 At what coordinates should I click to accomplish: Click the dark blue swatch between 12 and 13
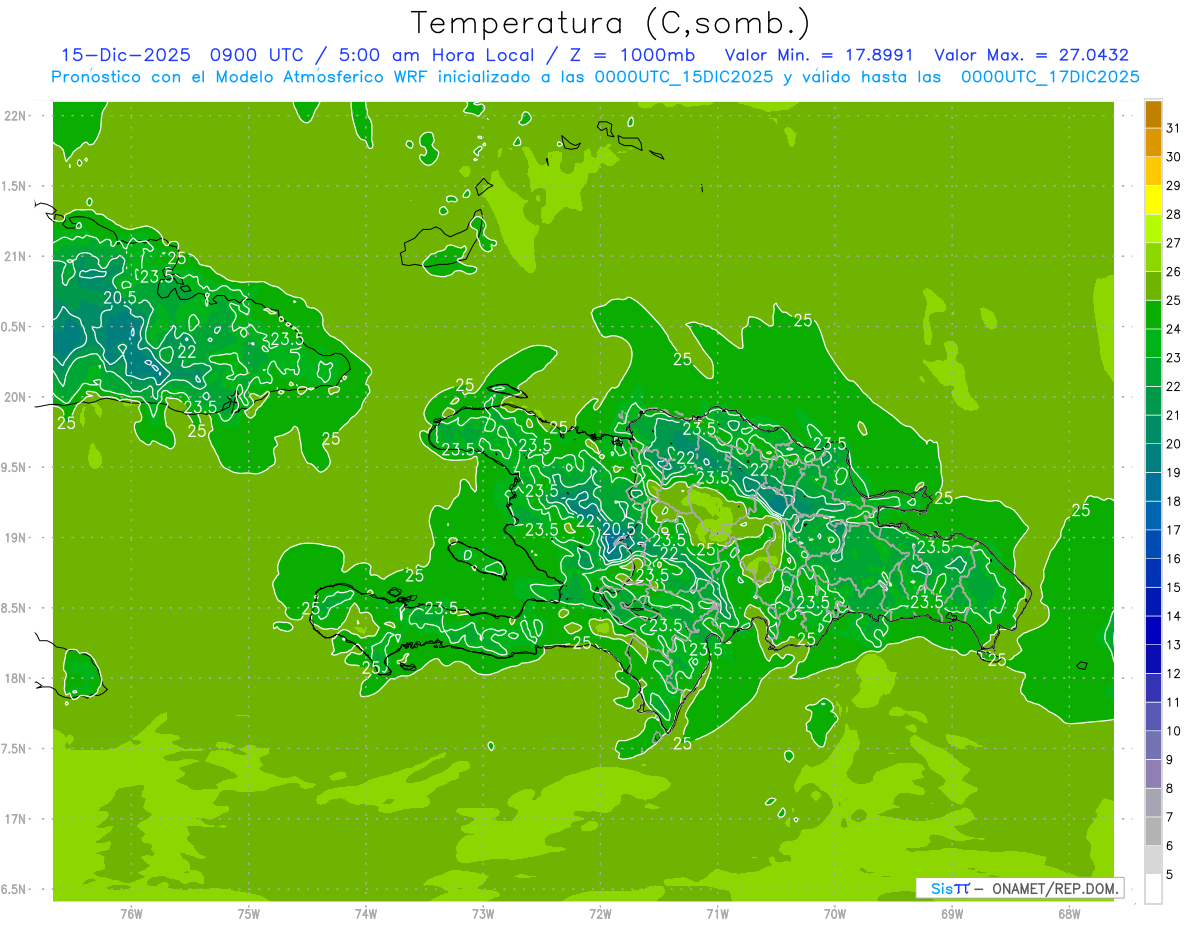(x=1153, y=659)
